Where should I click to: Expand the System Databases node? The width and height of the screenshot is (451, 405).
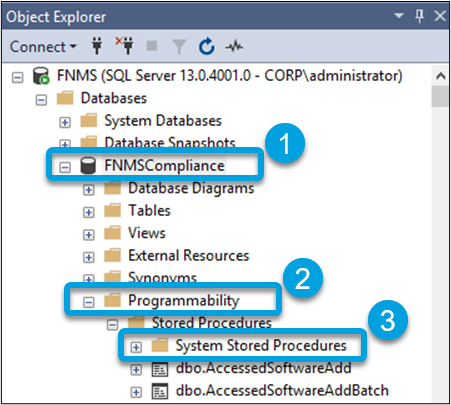[x=65, y=122]
